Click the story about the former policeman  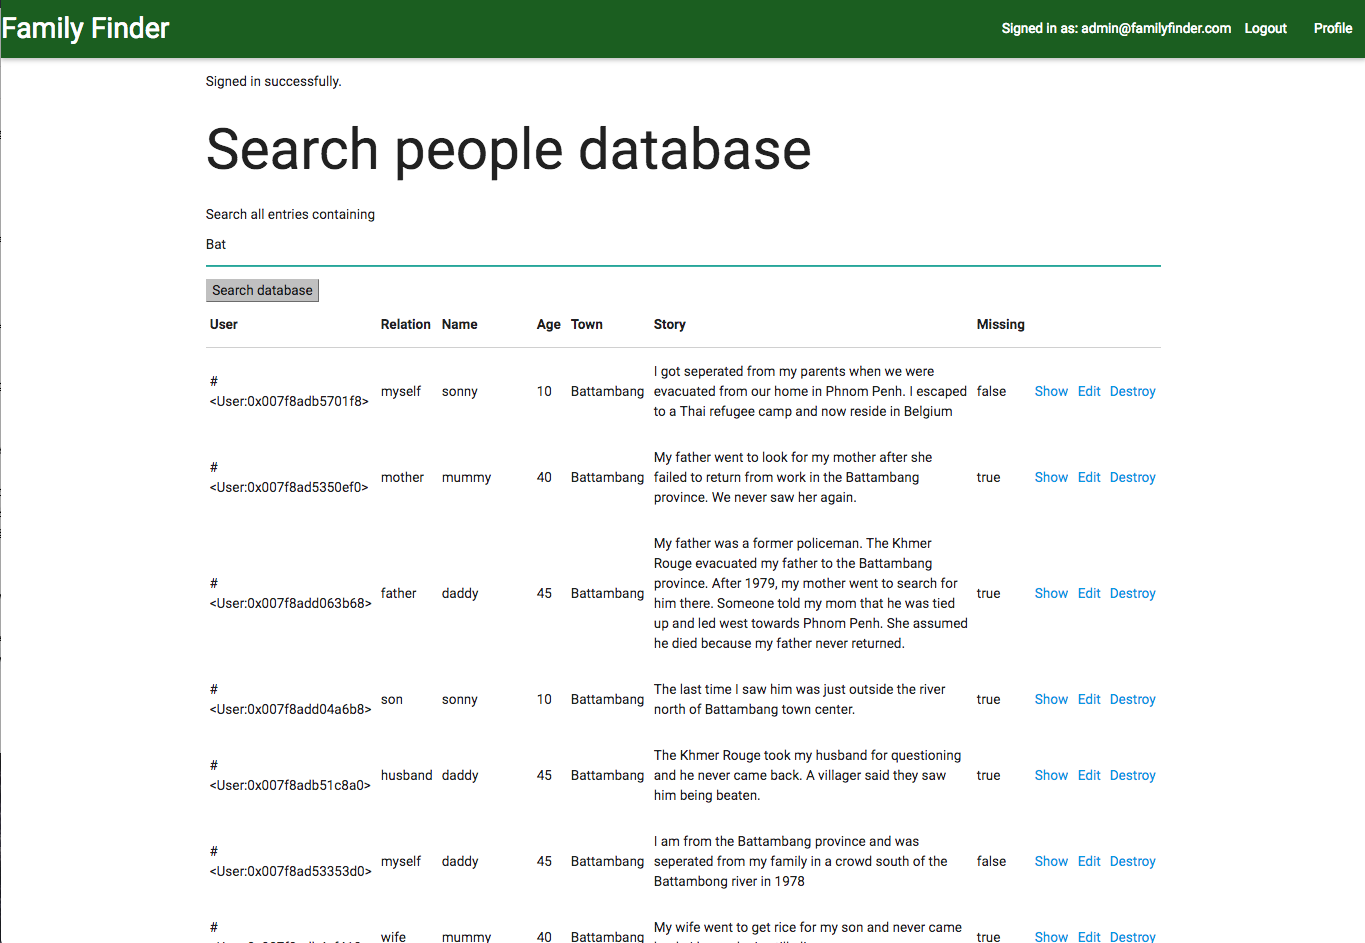(811, 593)
